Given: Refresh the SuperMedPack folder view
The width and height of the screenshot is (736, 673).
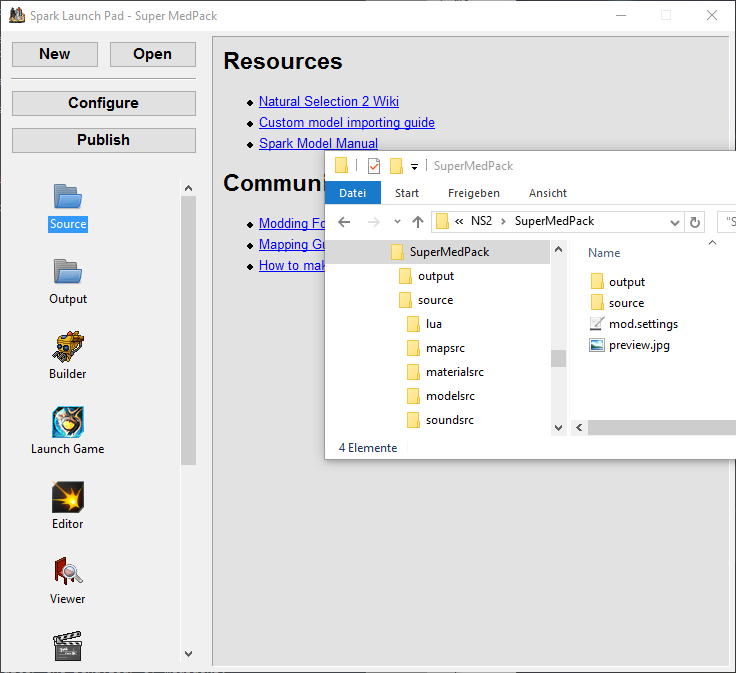Looking at the screenshot, I should [x=695, y=222].
